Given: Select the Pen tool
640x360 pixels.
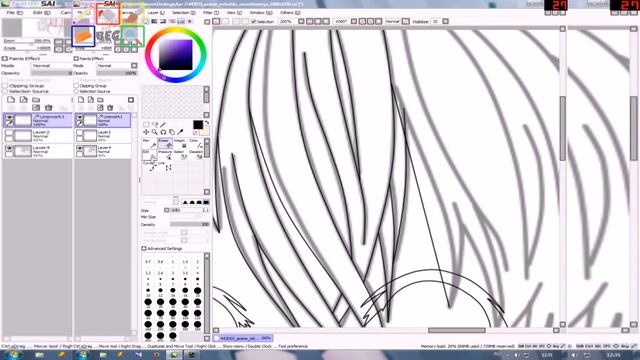Looking at the screenshot, I should tap(149, 143).
